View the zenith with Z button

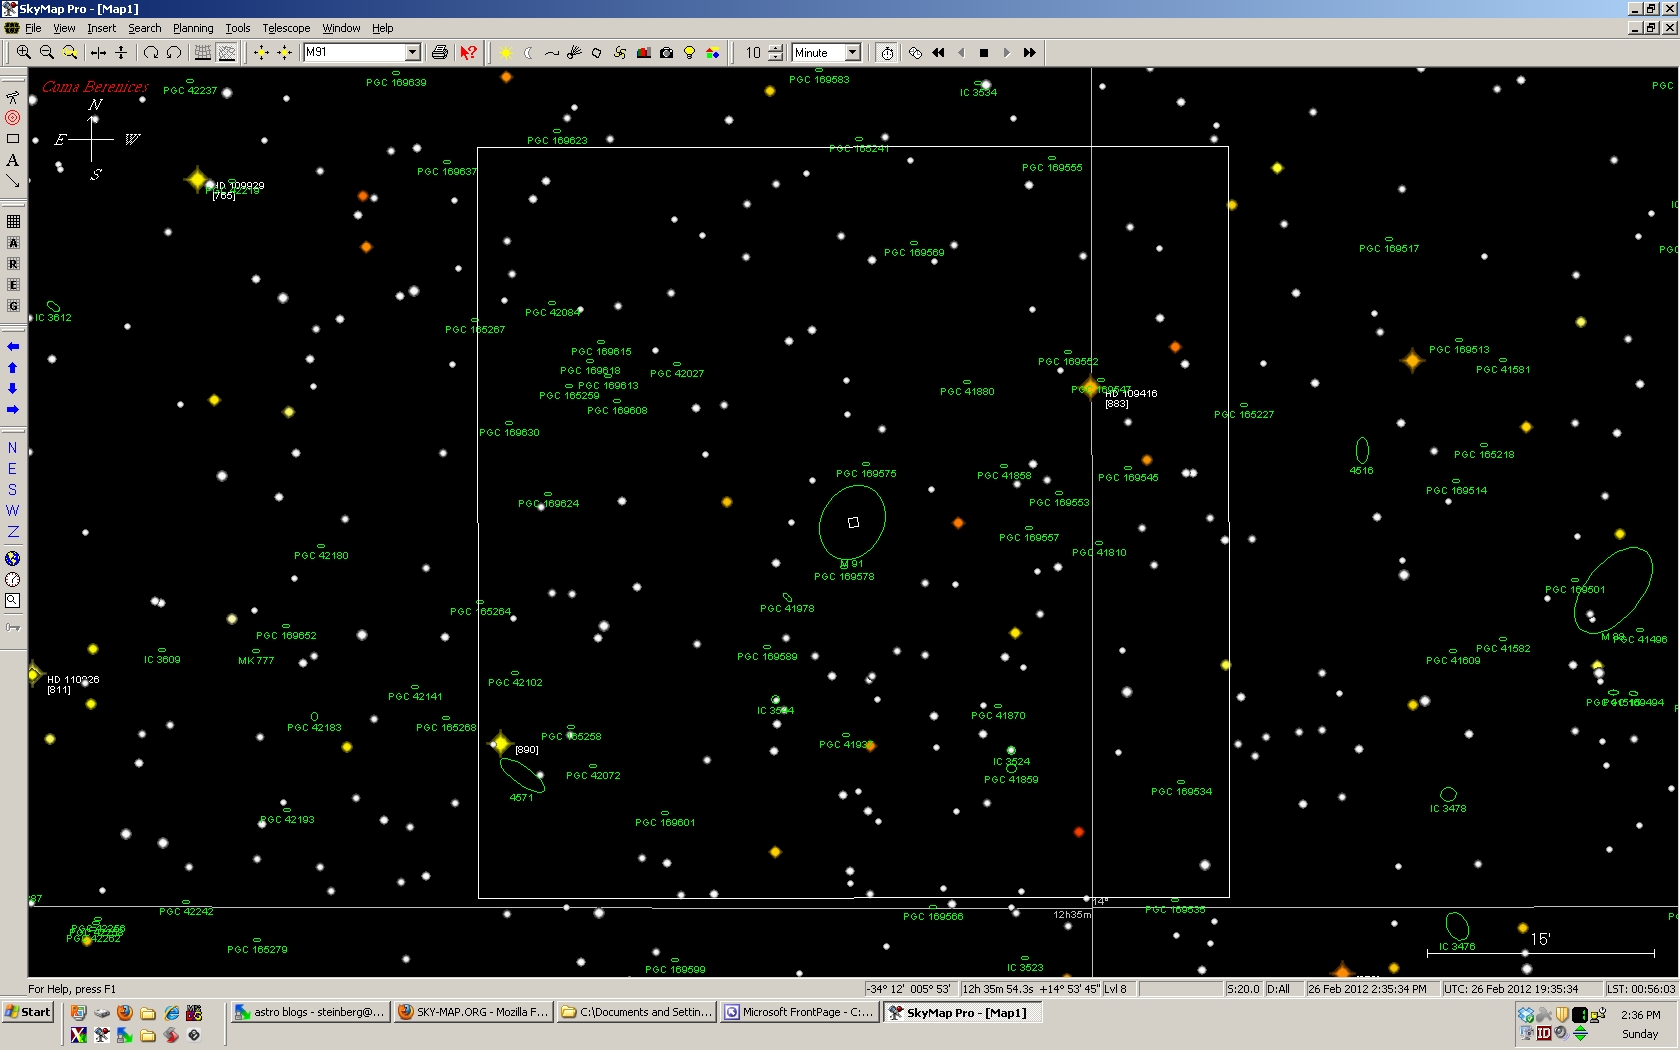click(x=13, y=532)
